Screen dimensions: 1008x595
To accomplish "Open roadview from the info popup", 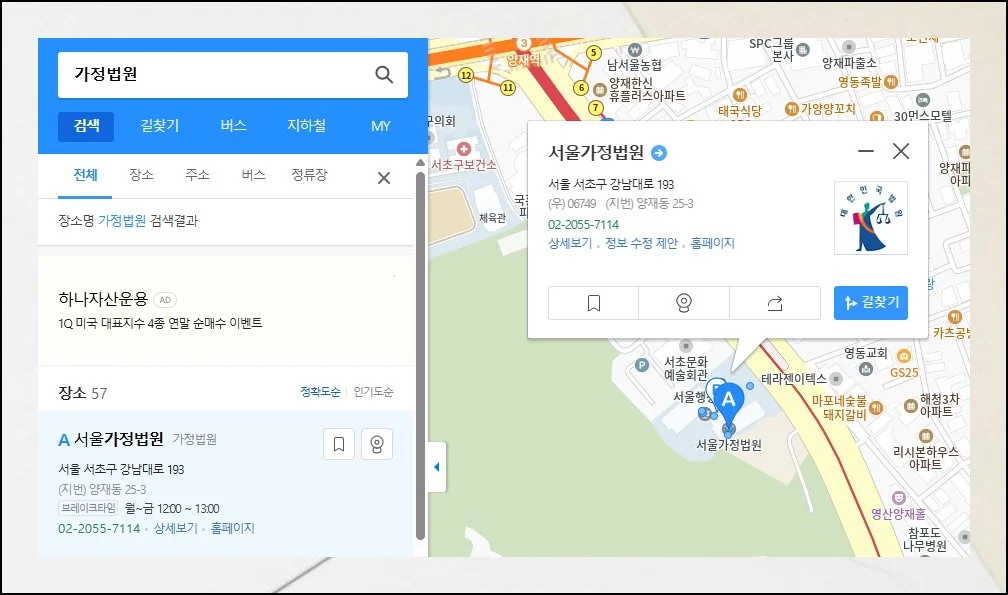I will click(x=684, y=303).
